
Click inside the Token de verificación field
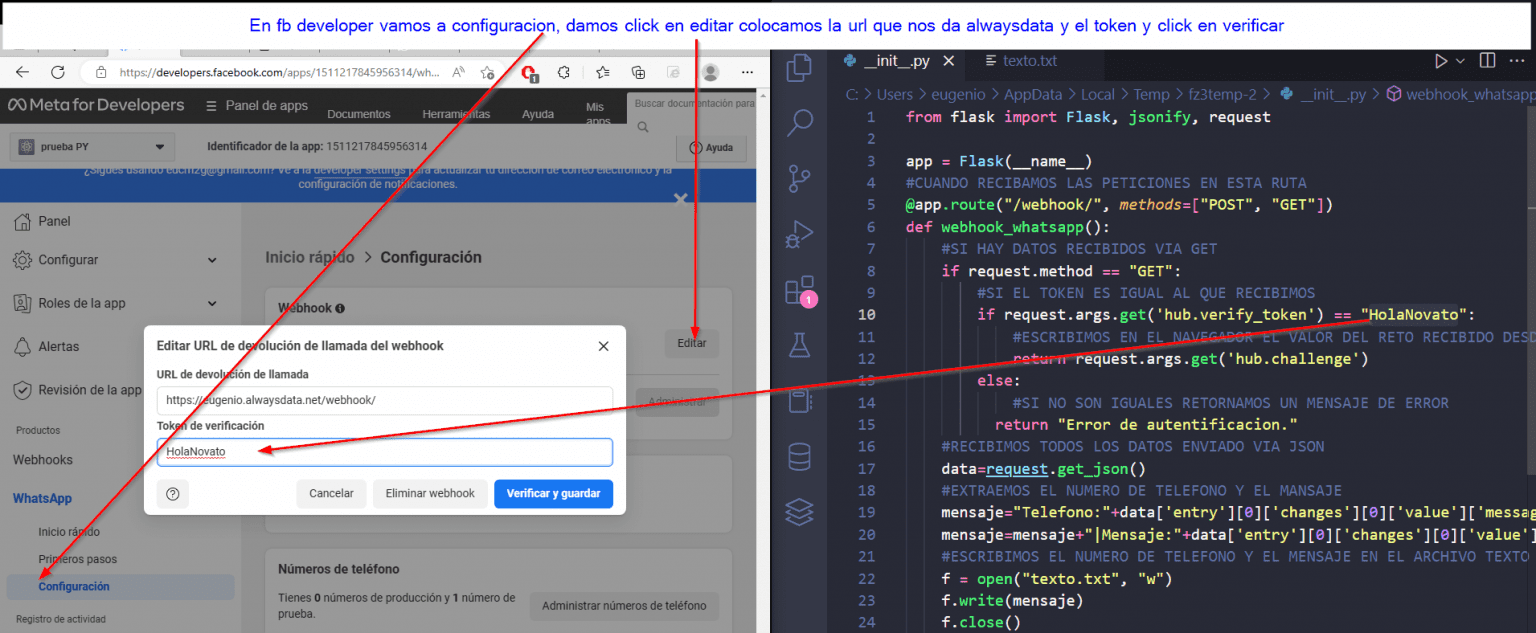(385, 452)
